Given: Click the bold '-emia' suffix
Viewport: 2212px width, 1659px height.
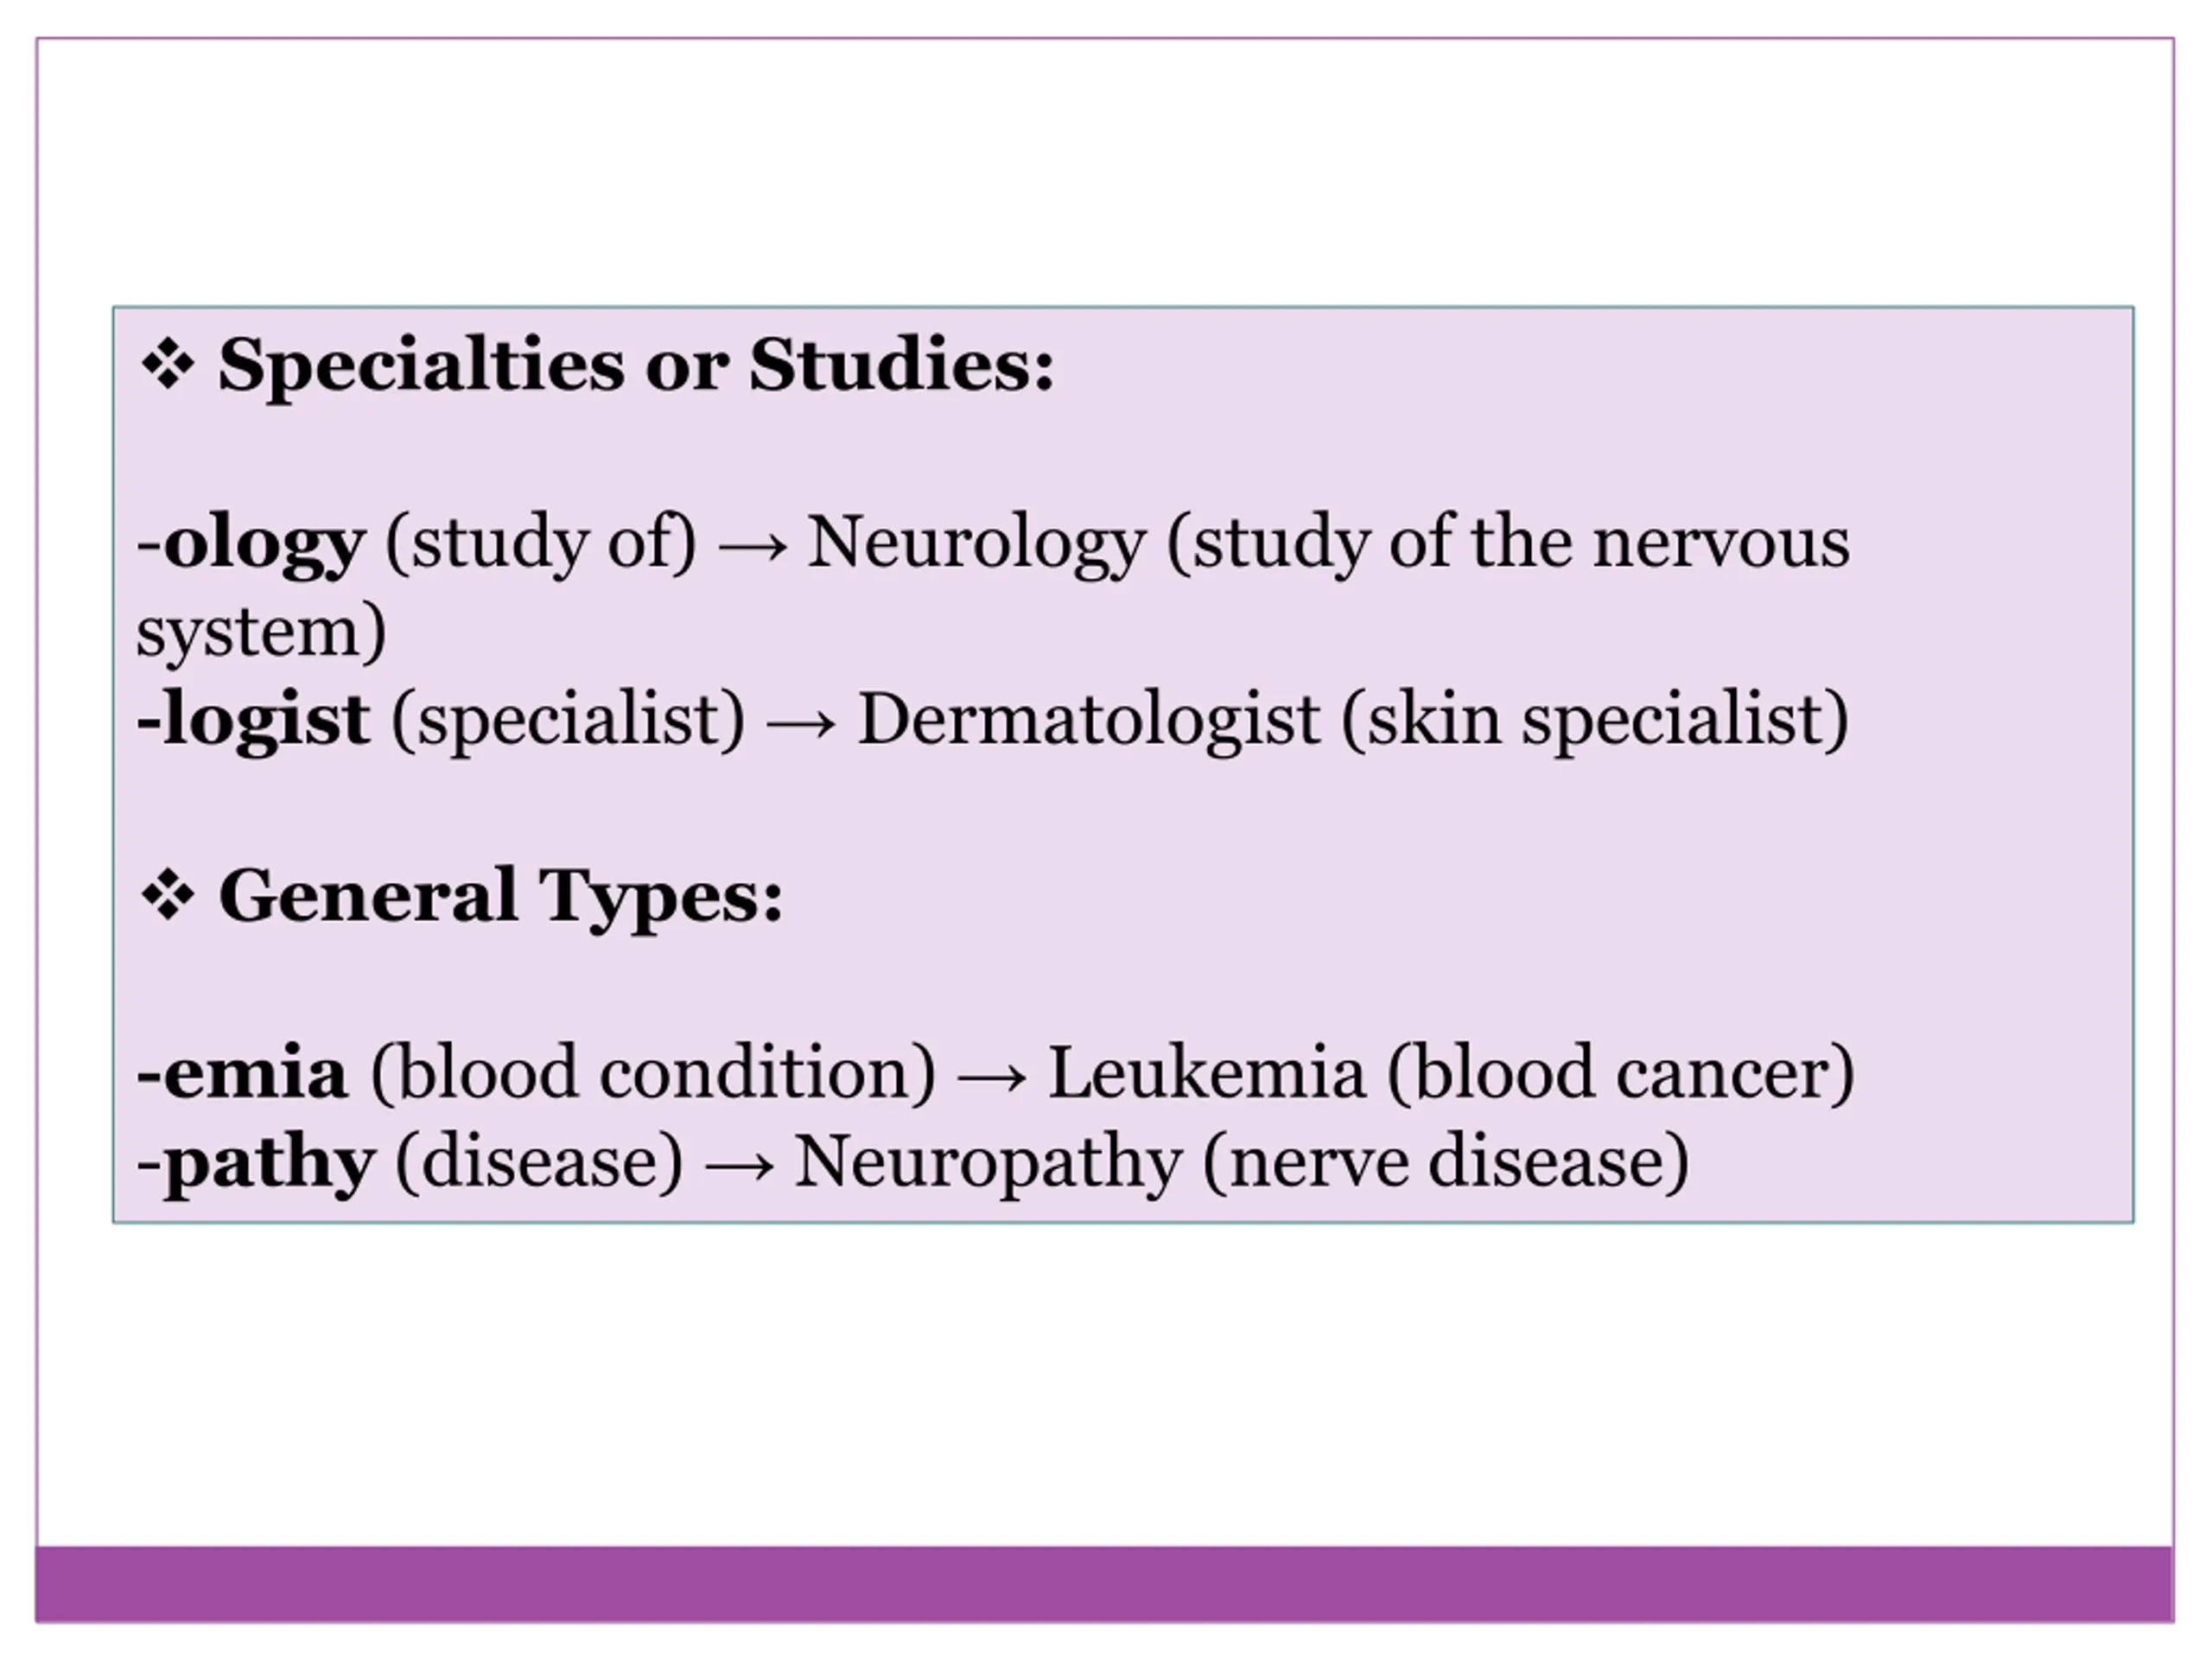Looking at the screenshot, I should (x=242, y=1073).
